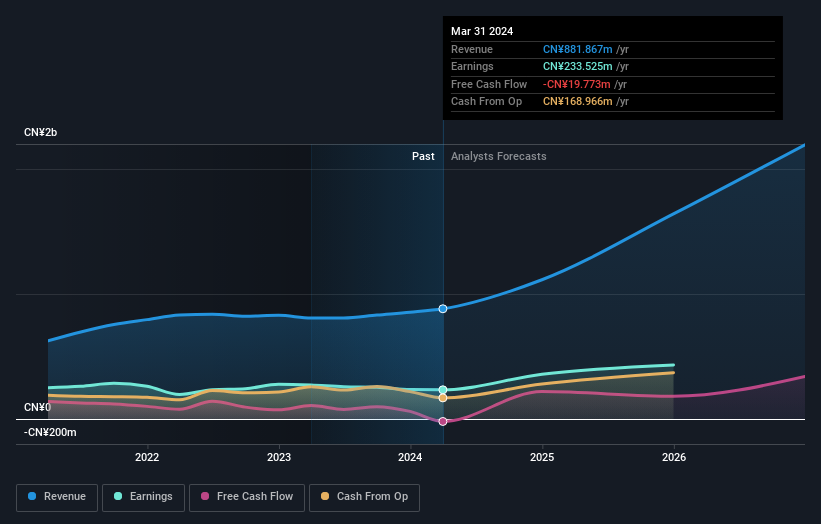
Task: Click the blue Revenue data point marker
Action: point(443,309)
